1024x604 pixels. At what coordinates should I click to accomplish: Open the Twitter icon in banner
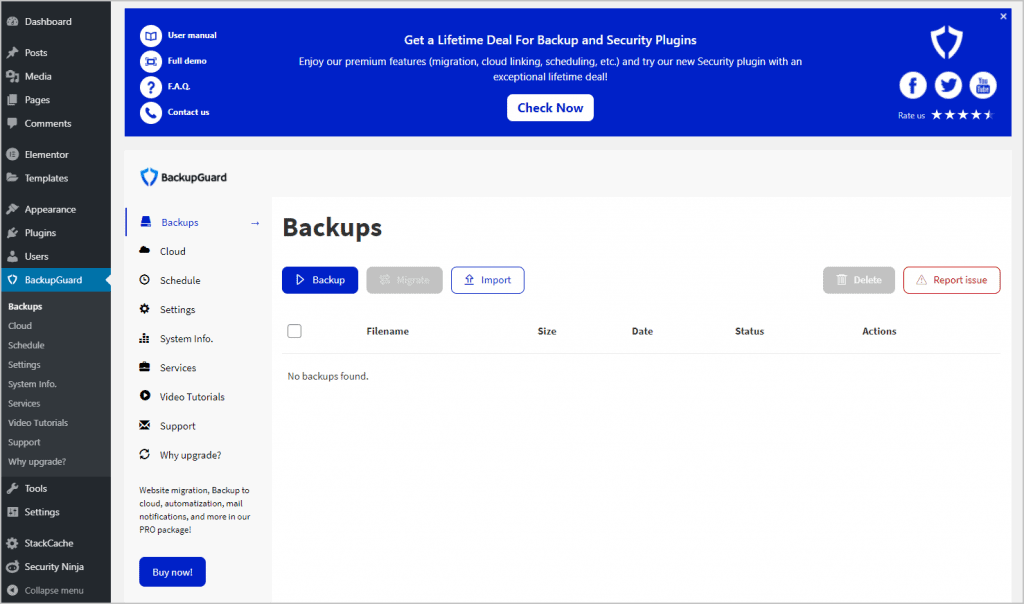click(x=948, y=86)
